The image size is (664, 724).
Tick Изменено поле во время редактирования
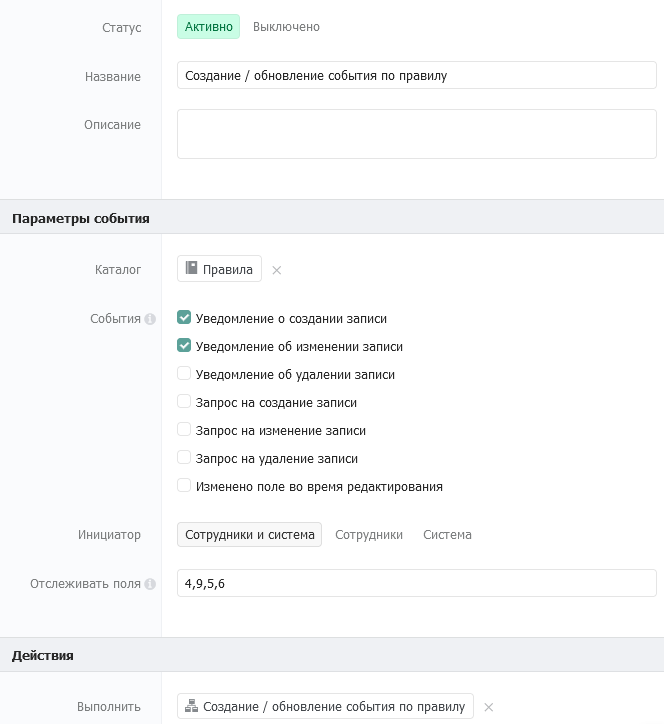point(184,486)
